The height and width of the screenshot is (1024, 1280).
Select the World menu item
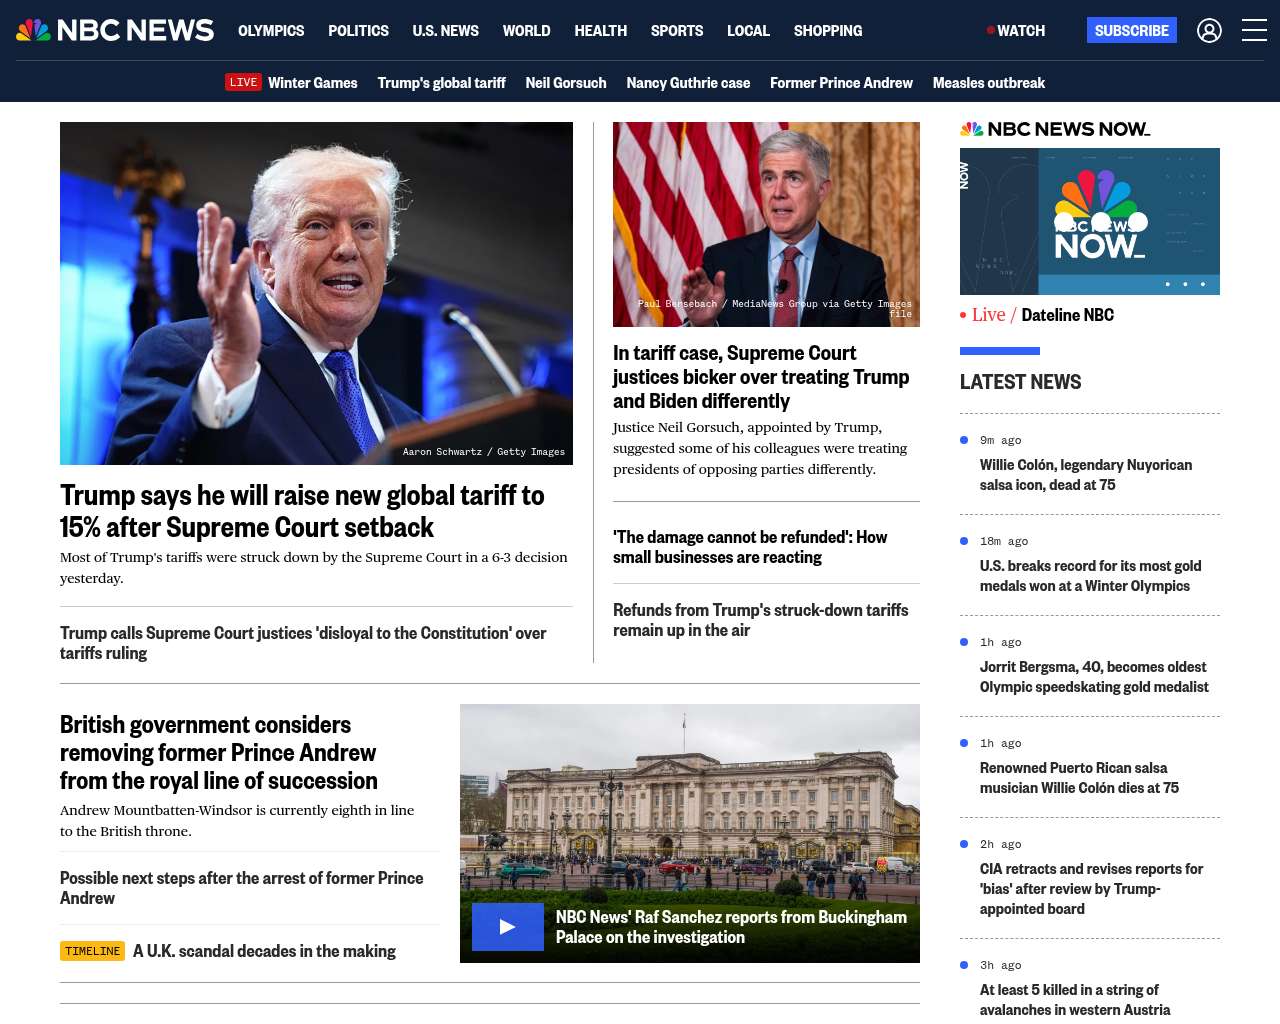(526, 31)
